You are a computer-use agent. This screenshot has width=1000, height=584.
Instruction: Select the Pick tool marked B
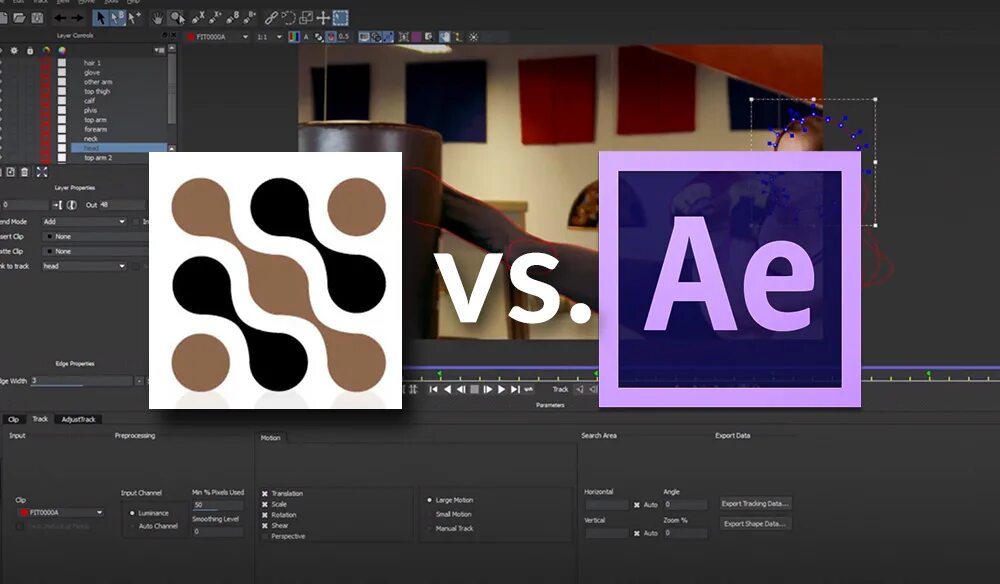coord(117,18)
